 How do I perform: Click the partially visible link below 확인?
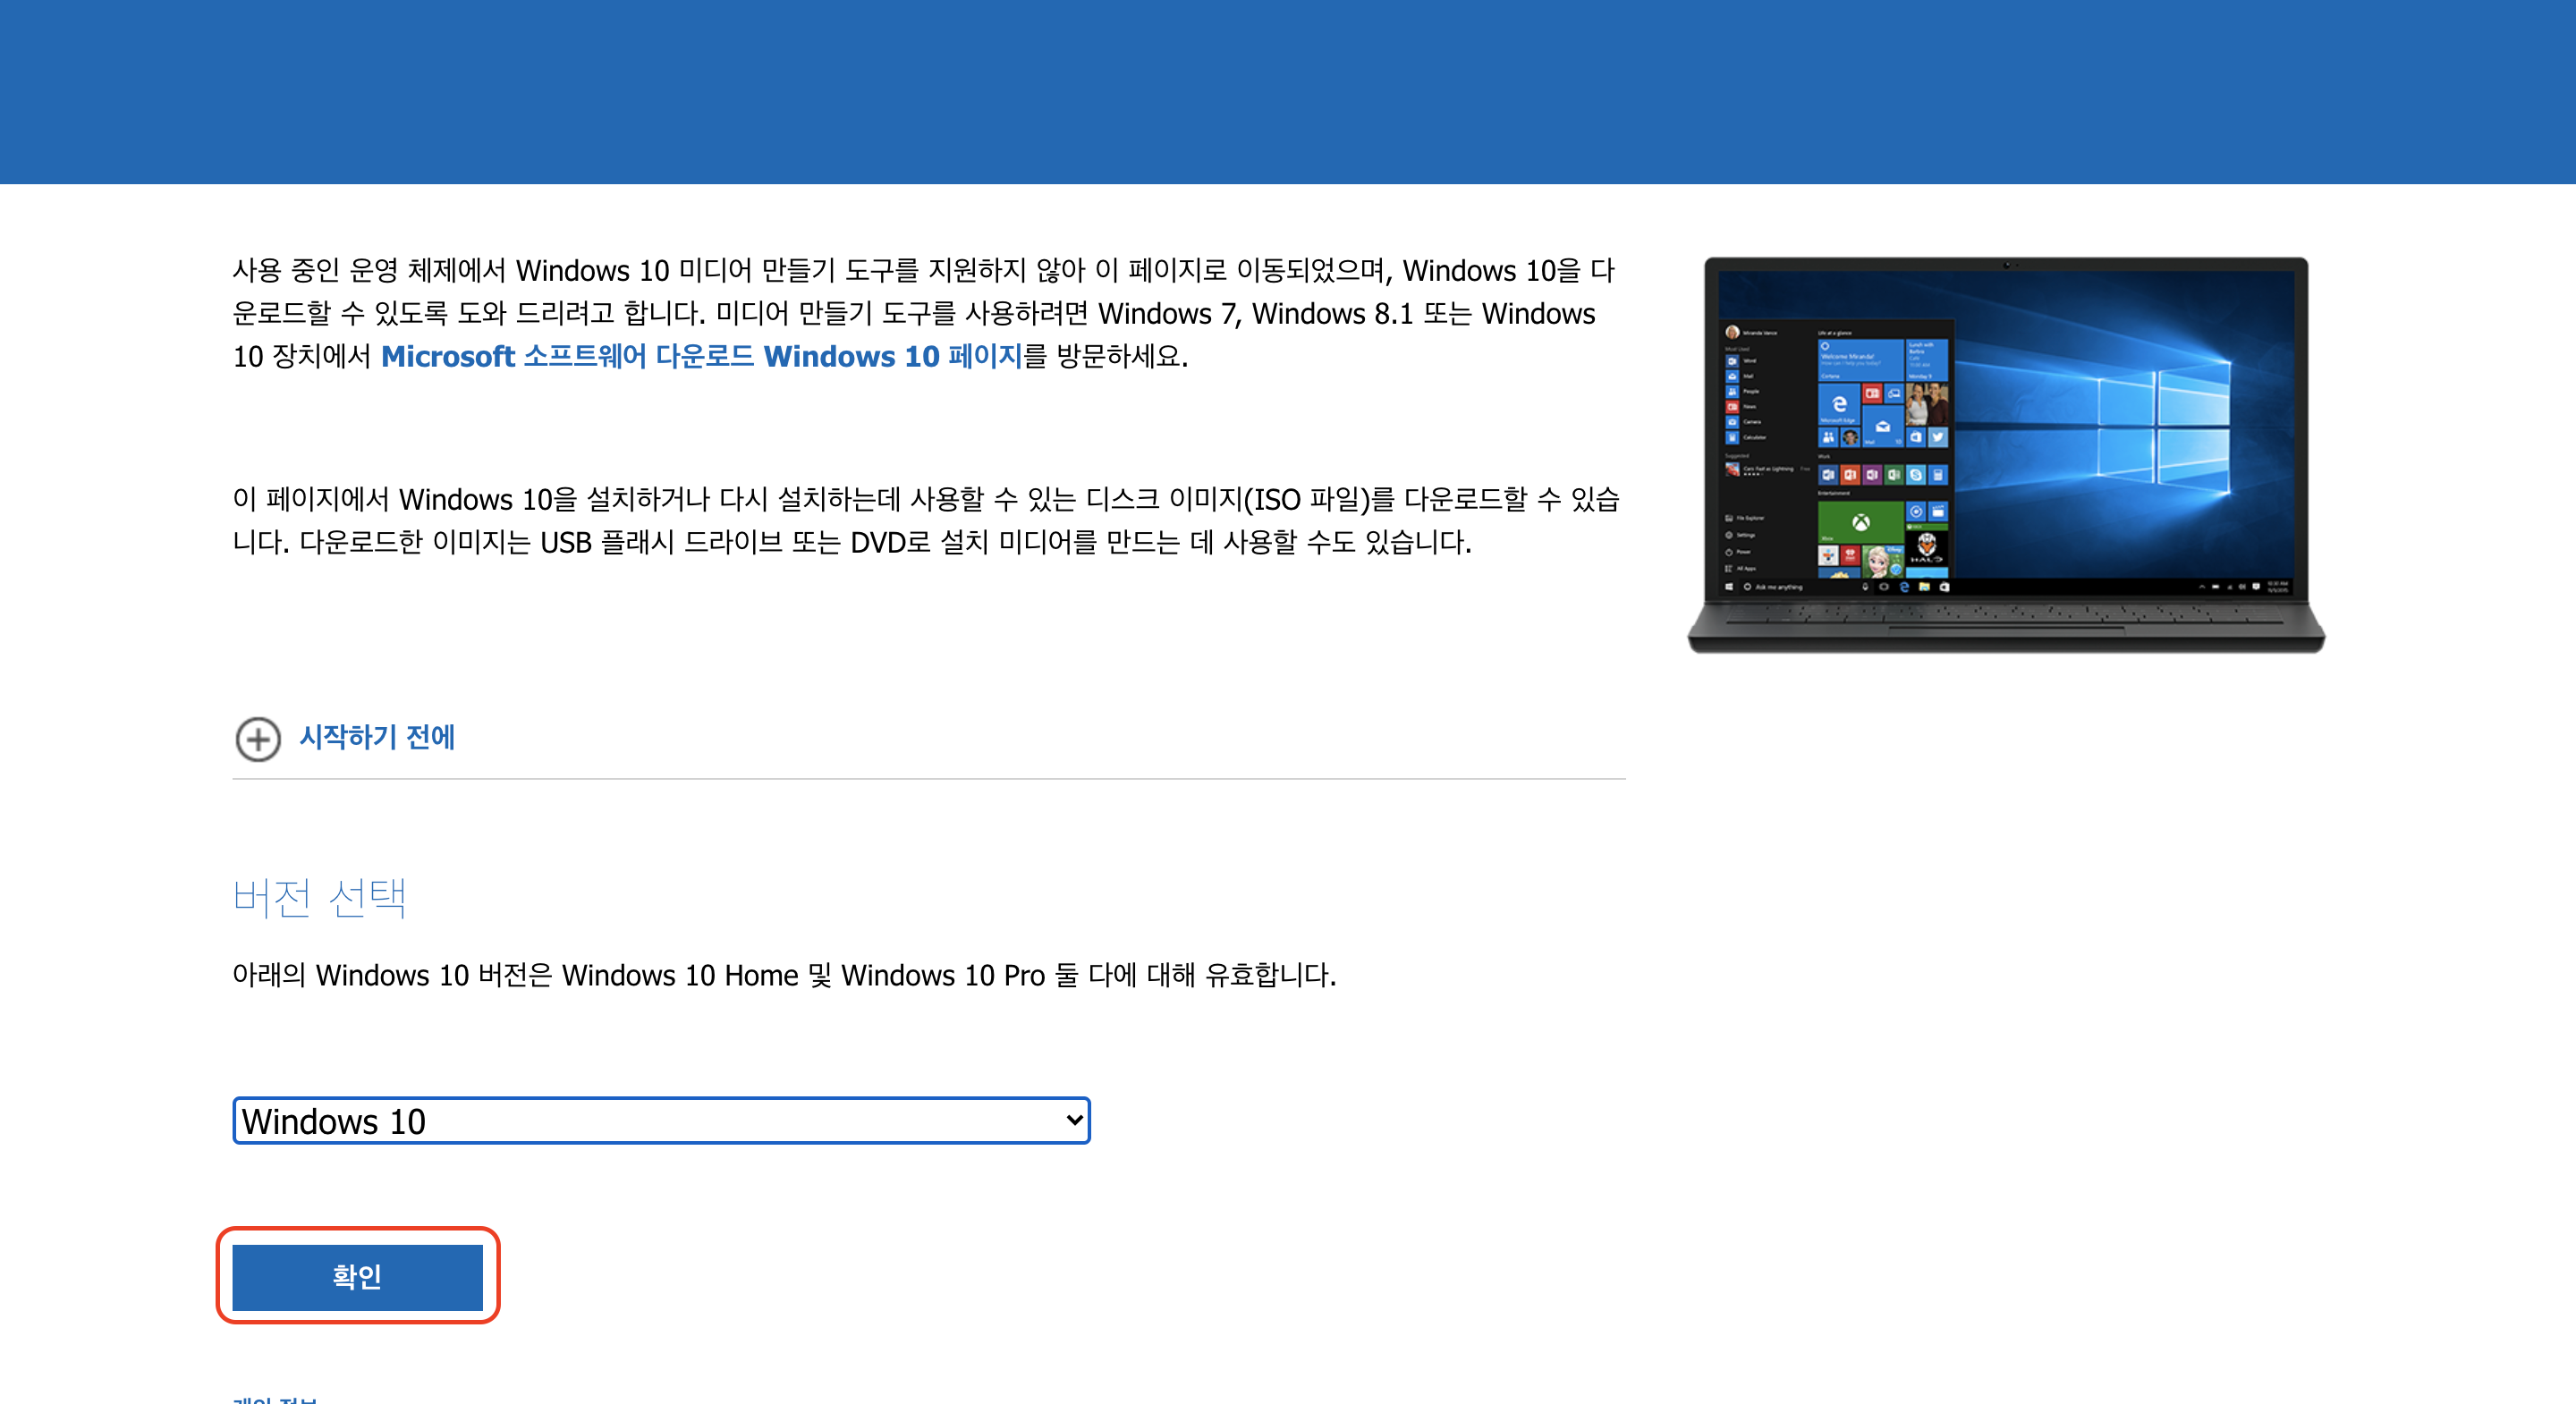(x=275, y=1399)
